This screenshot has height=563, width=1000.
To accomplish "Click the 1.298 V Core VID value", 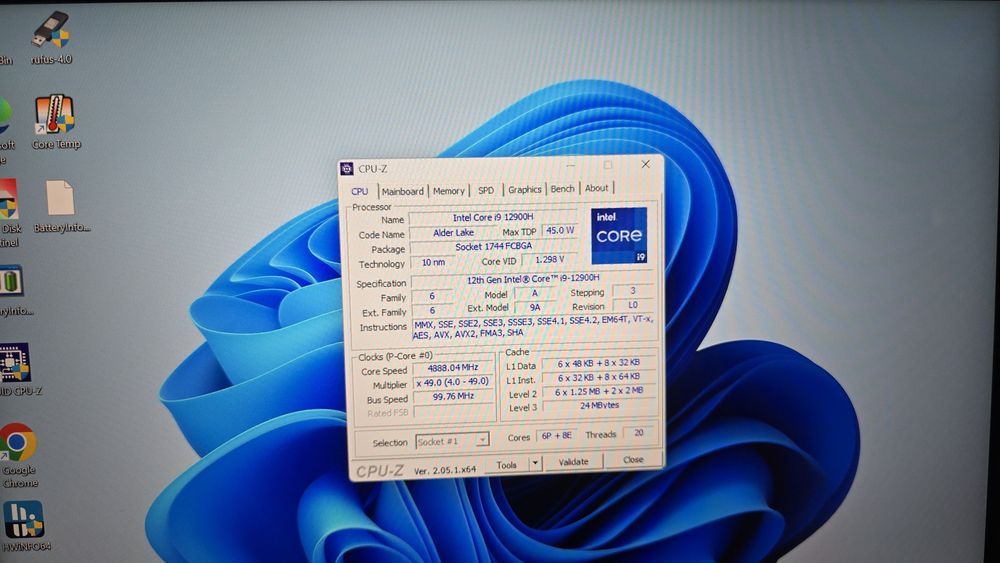I will coord(549,260).
